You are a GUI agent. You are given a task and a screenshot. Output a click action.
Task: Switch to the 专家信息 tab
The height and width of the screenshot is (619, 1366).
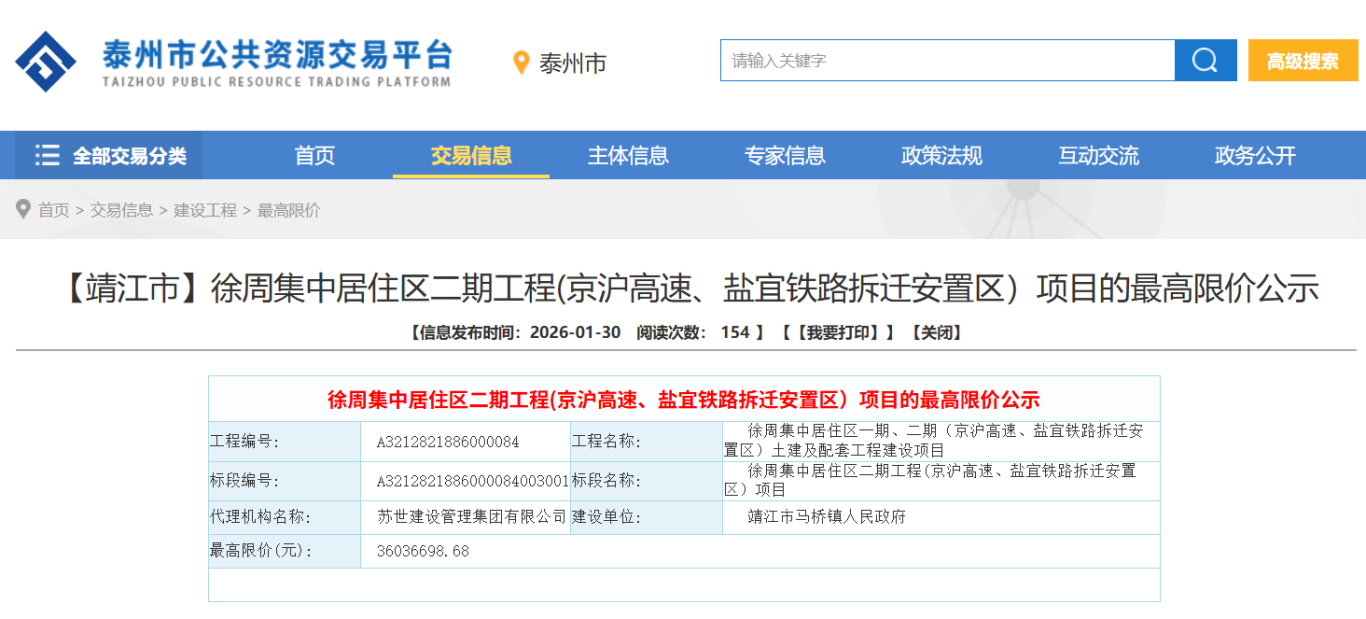click(x=785, y=156)
